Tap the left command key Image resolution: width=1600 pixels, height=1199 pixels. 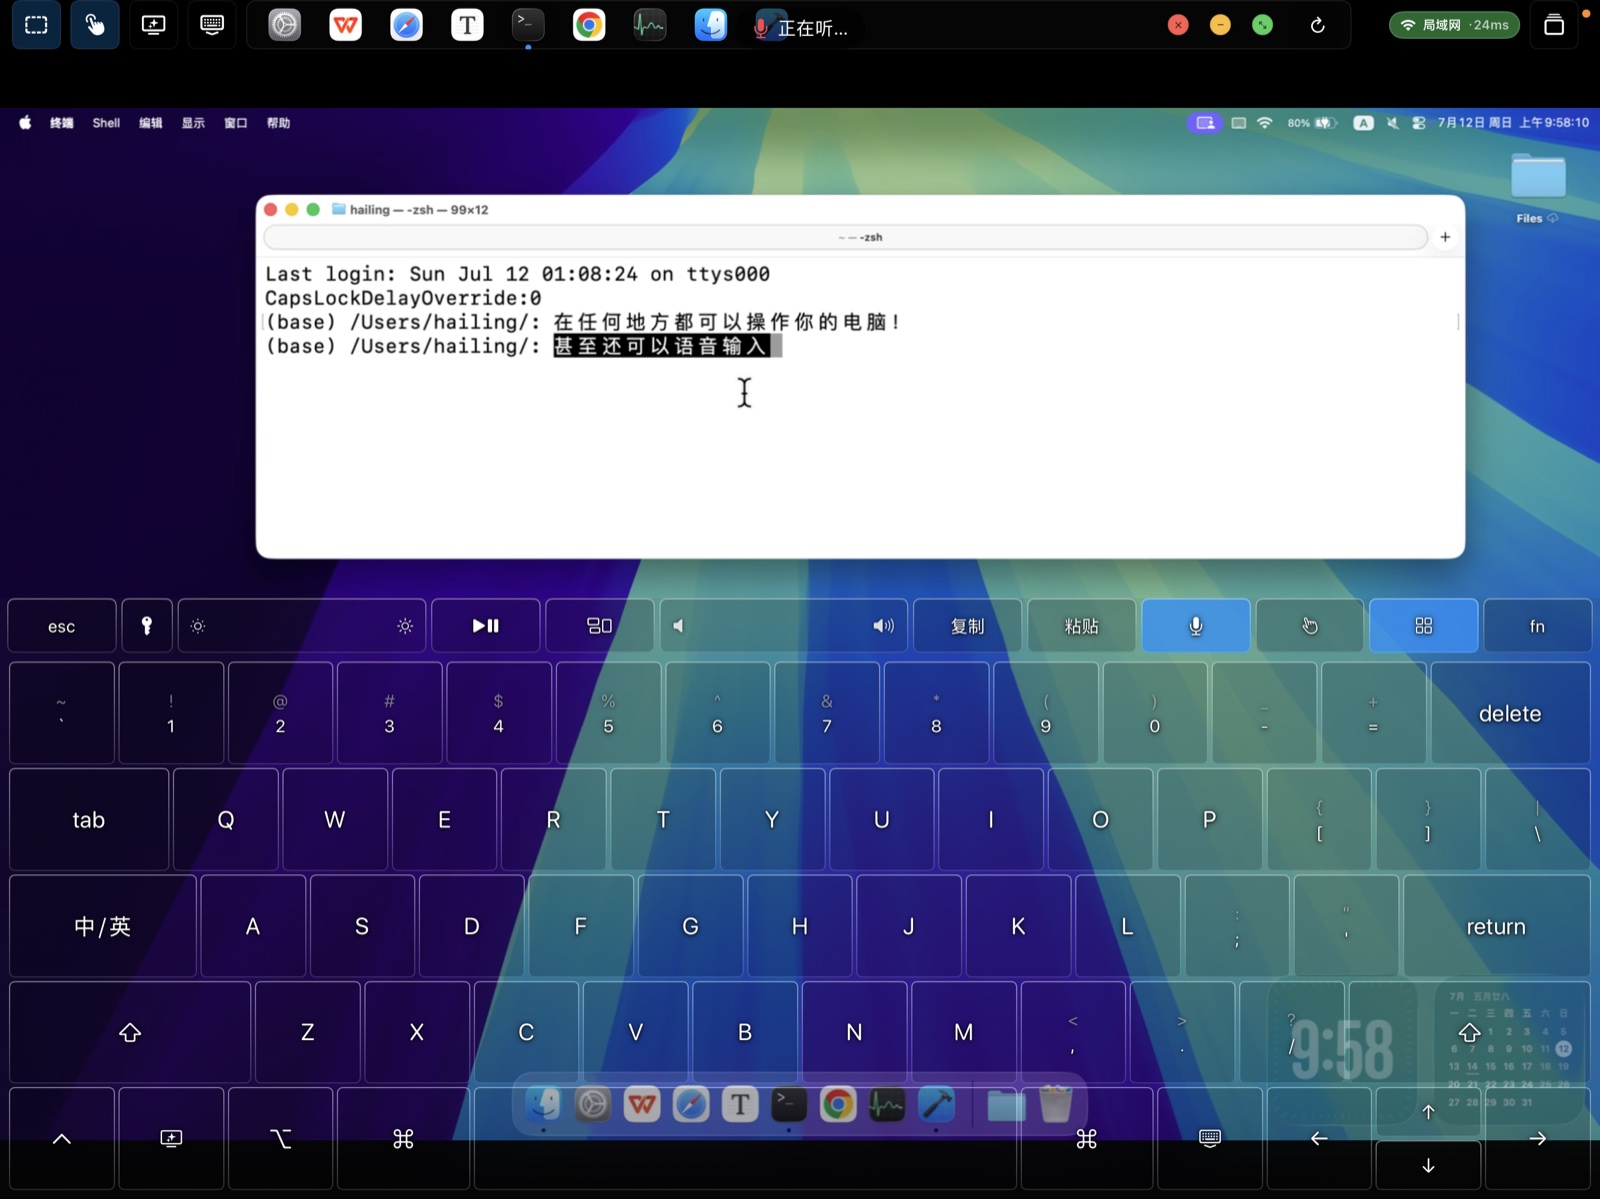403,1138
